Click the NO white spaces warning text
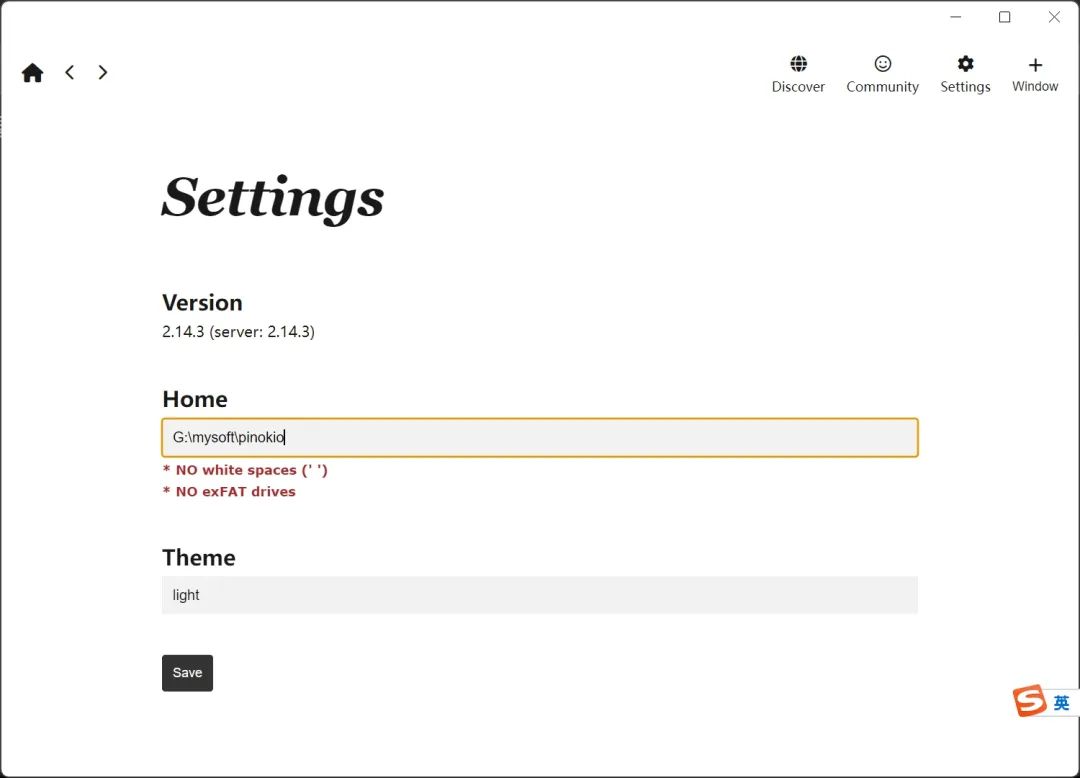This screenshot has height=778, width=1080. (245, 469)
